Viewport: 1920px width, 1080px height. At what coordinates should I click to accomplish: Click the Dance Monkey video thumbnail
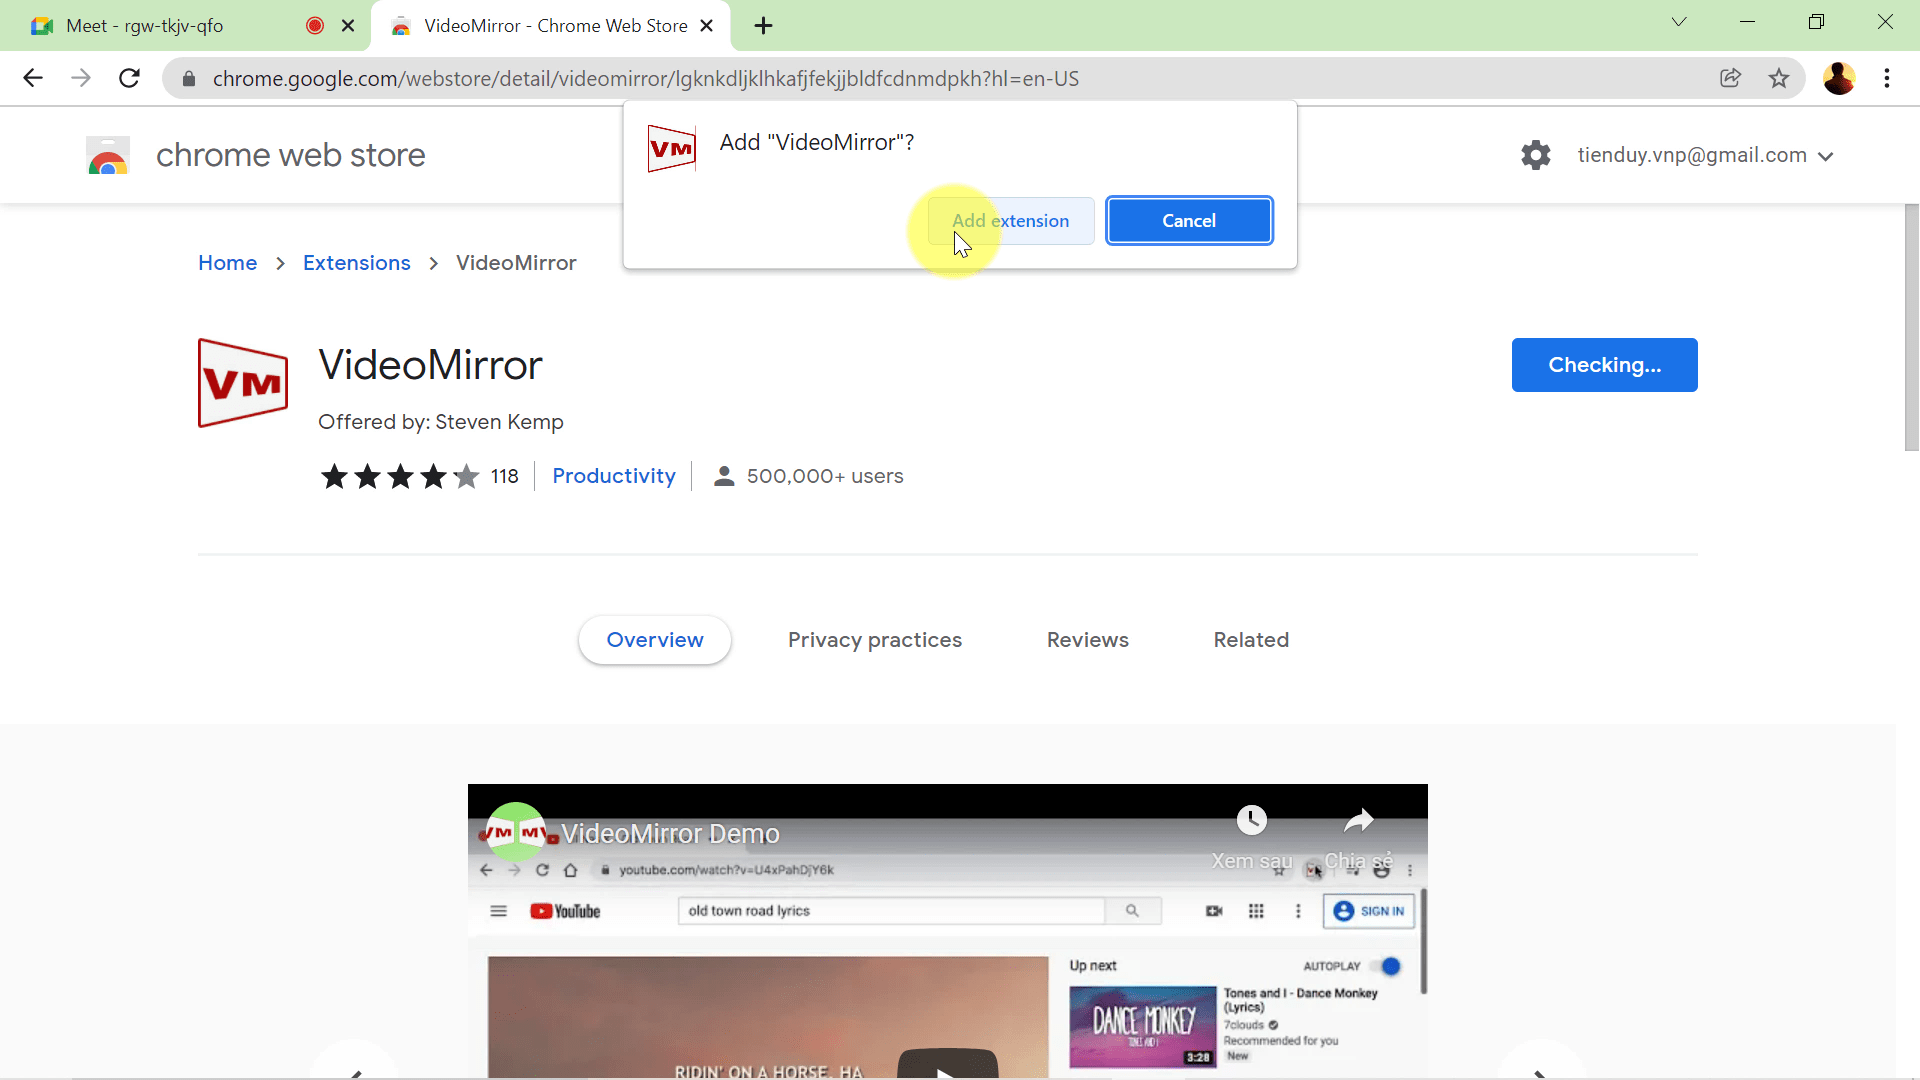click(1143, 1027)
